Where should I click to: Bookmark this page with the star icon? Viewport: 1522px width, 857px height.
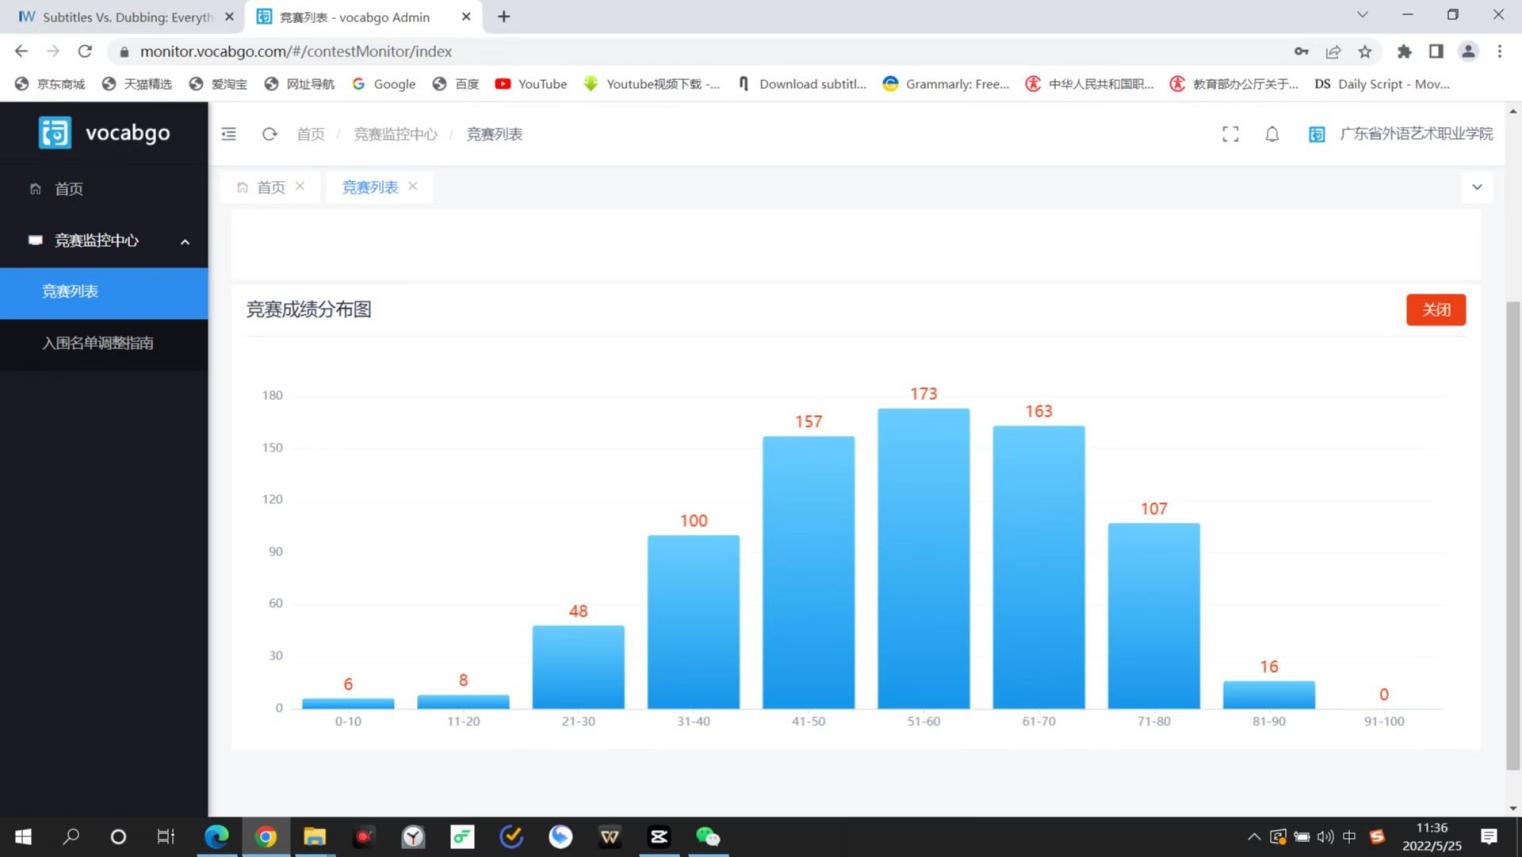[1364, 51]
